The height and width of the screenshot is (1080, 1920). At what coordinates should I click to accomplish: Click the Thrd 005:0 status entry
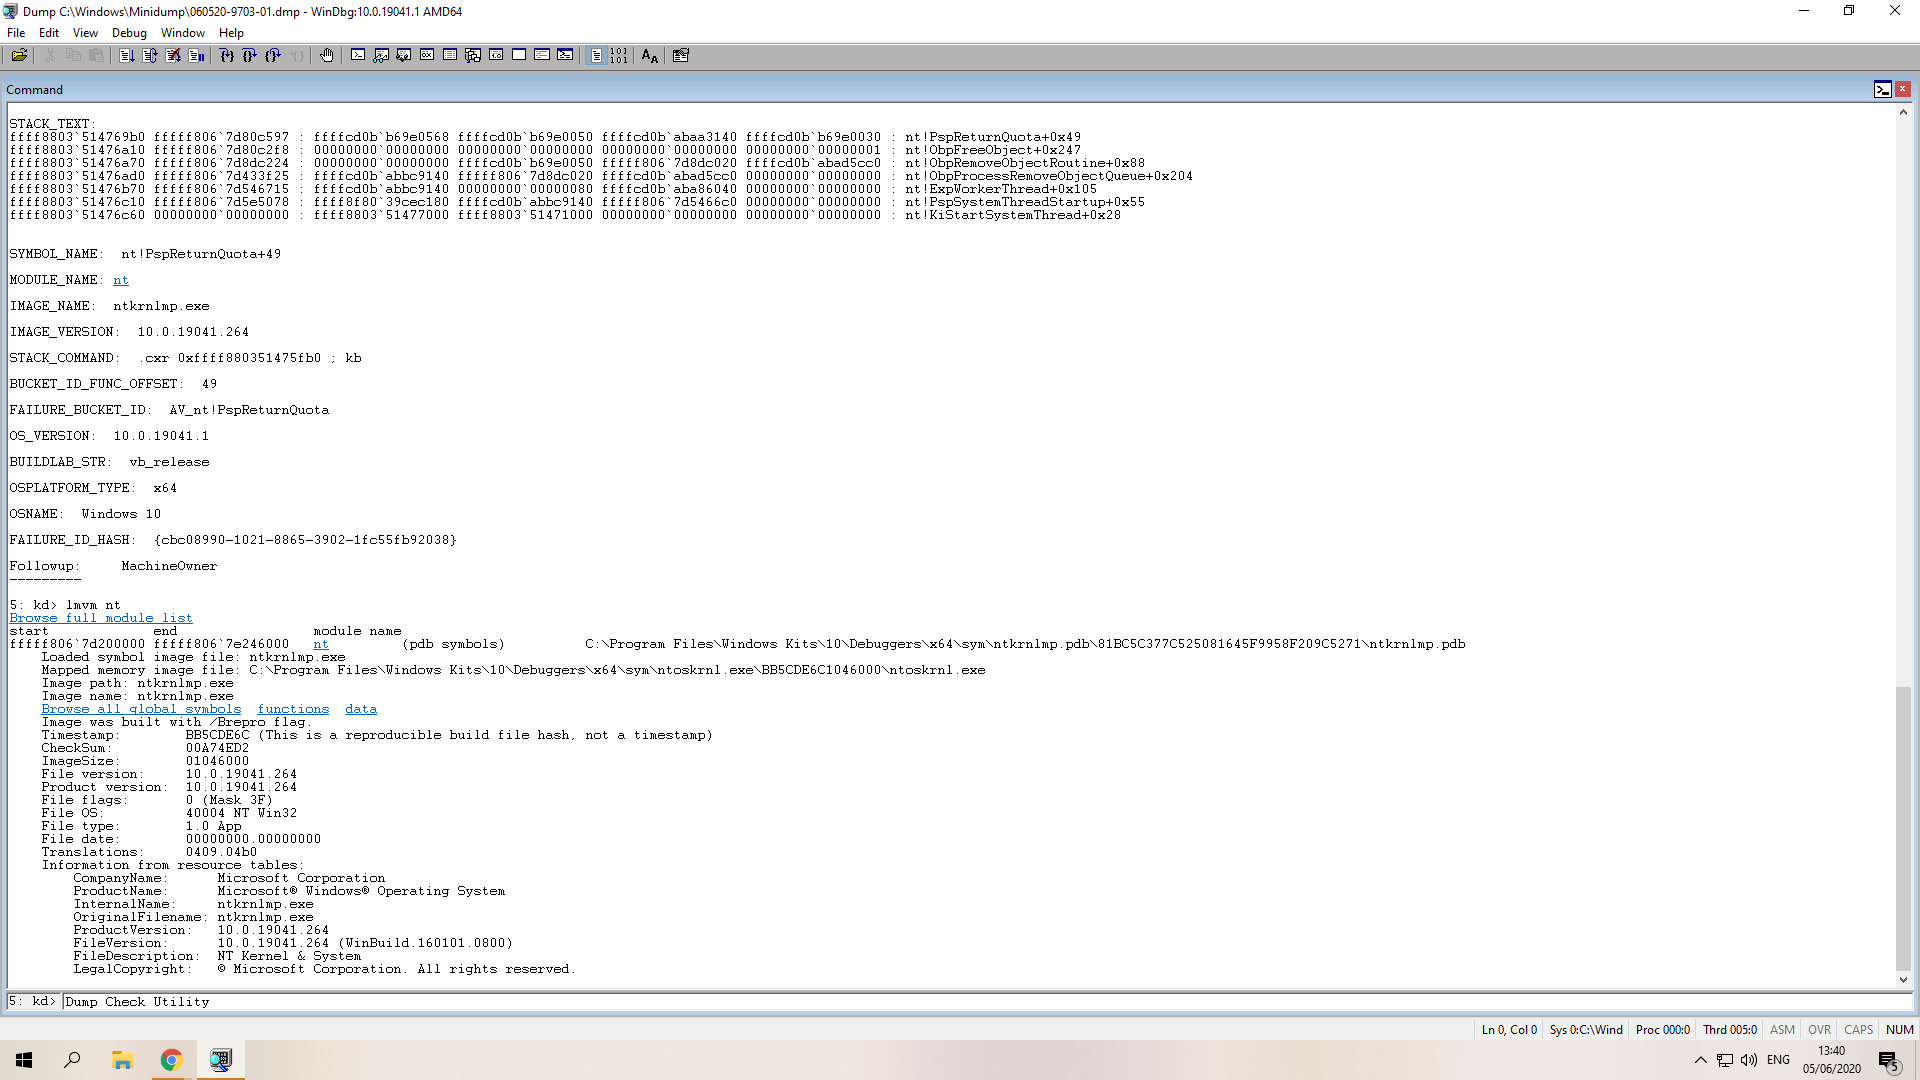click(x=1730, y=1029)
